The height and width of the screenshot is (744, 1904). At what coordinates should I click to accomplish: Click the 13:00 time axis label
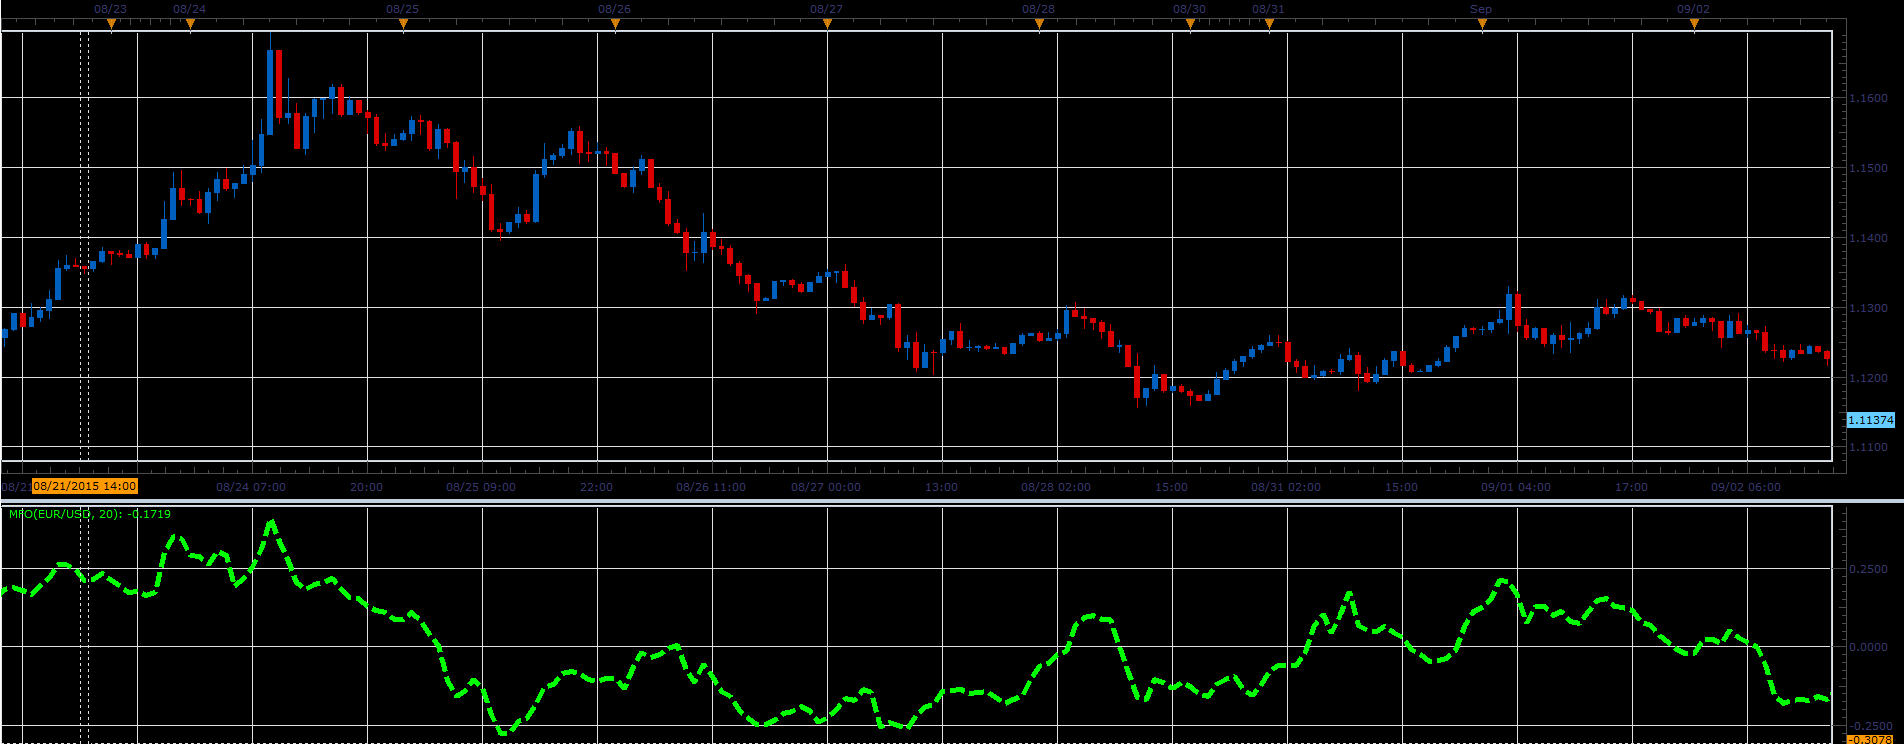tap(941, 487)
